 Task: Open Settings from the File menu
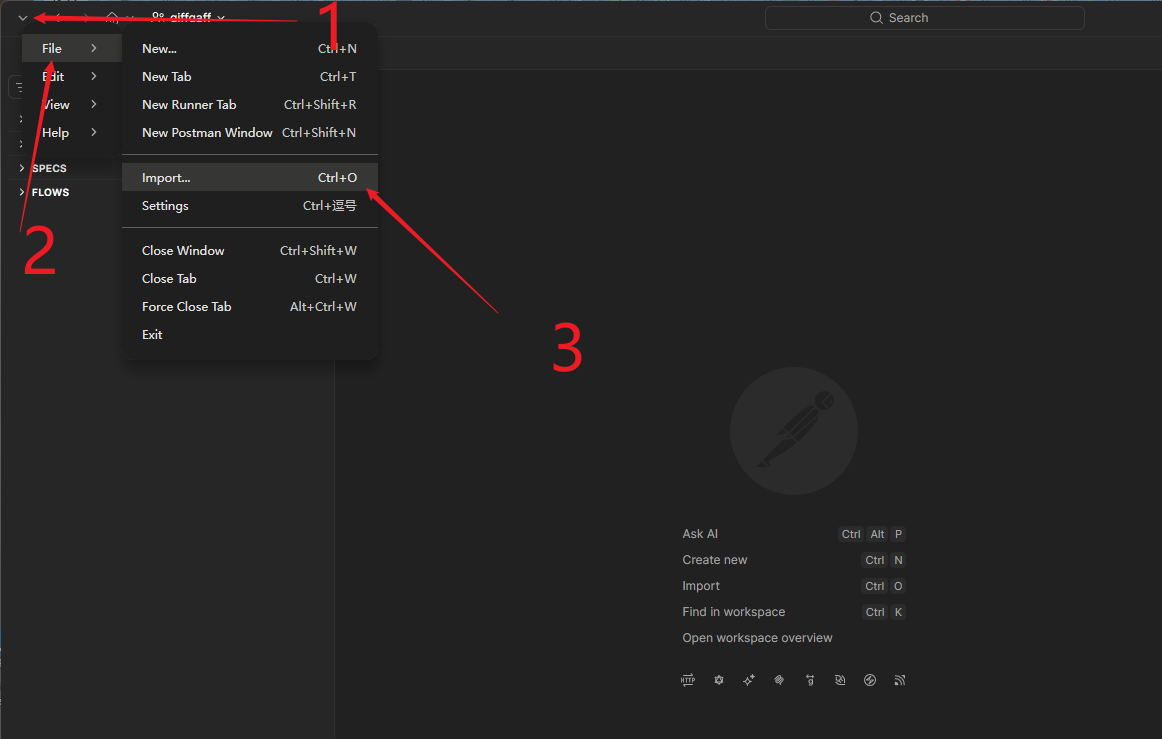click(x=250, y=206)
